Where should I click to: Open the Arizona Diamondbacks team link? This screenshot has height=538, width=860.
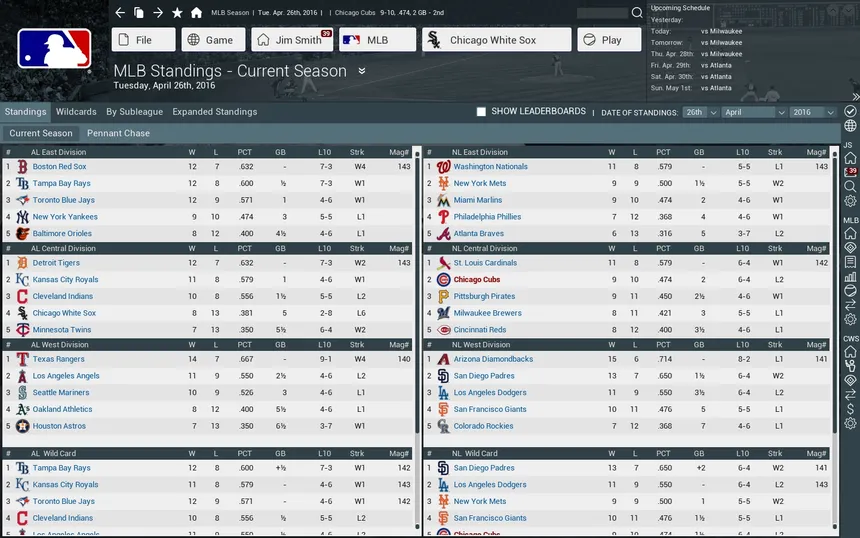click(493, 359)
